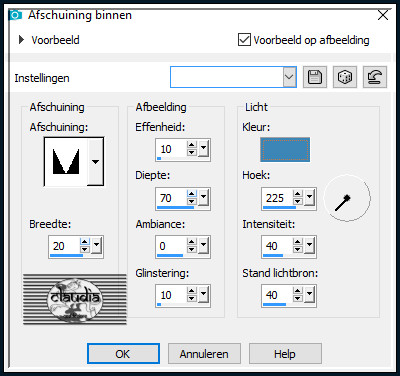This screenshot has width=400, height=376.
Task: Click the Glinstering value field showing 10
Action: pos(172,295)
